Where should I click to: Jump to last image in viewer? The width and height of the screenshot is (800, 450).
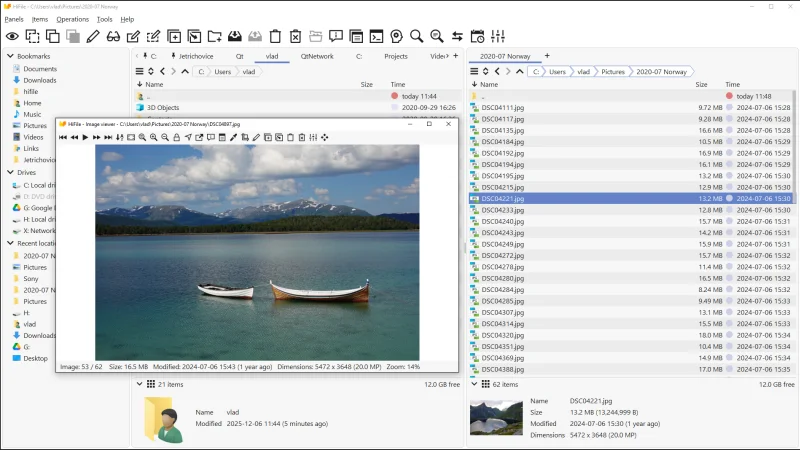[x=108, y=137]
